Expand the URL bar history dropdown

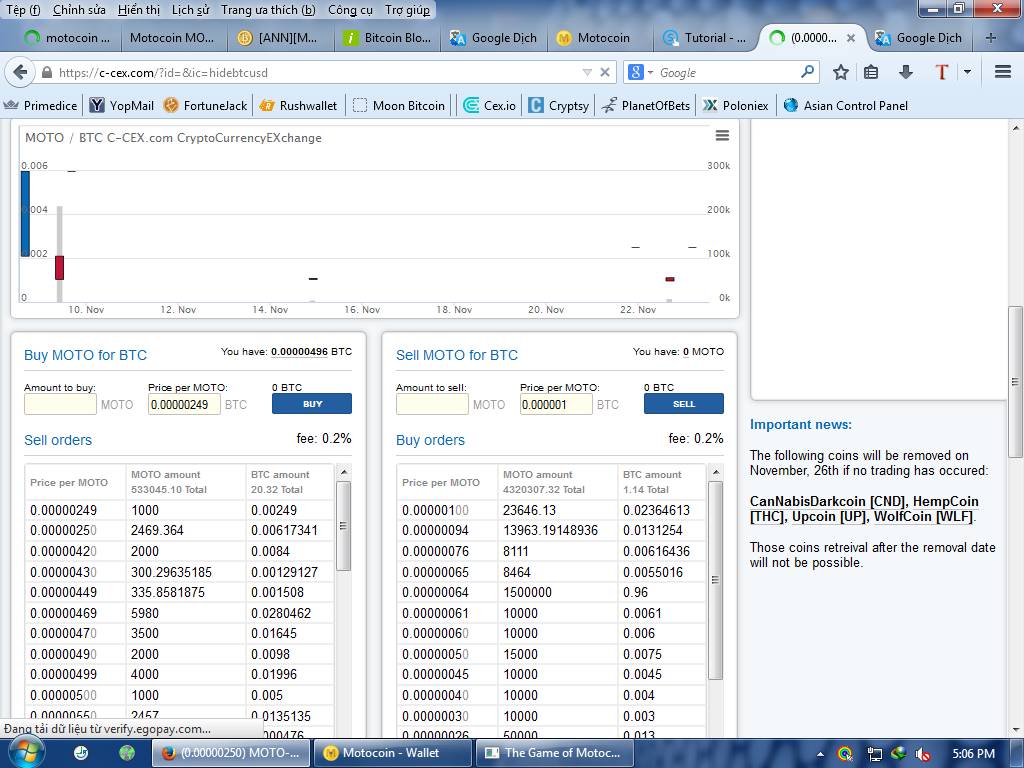[x=587, y=72]
